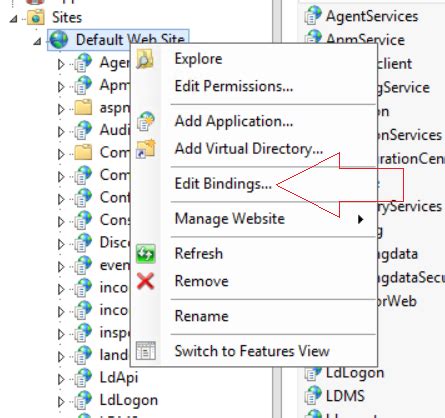Click the insp application icon in tree
Image resolution: width=445 pixels, height=418 pixels.
(x=83, y=332)
